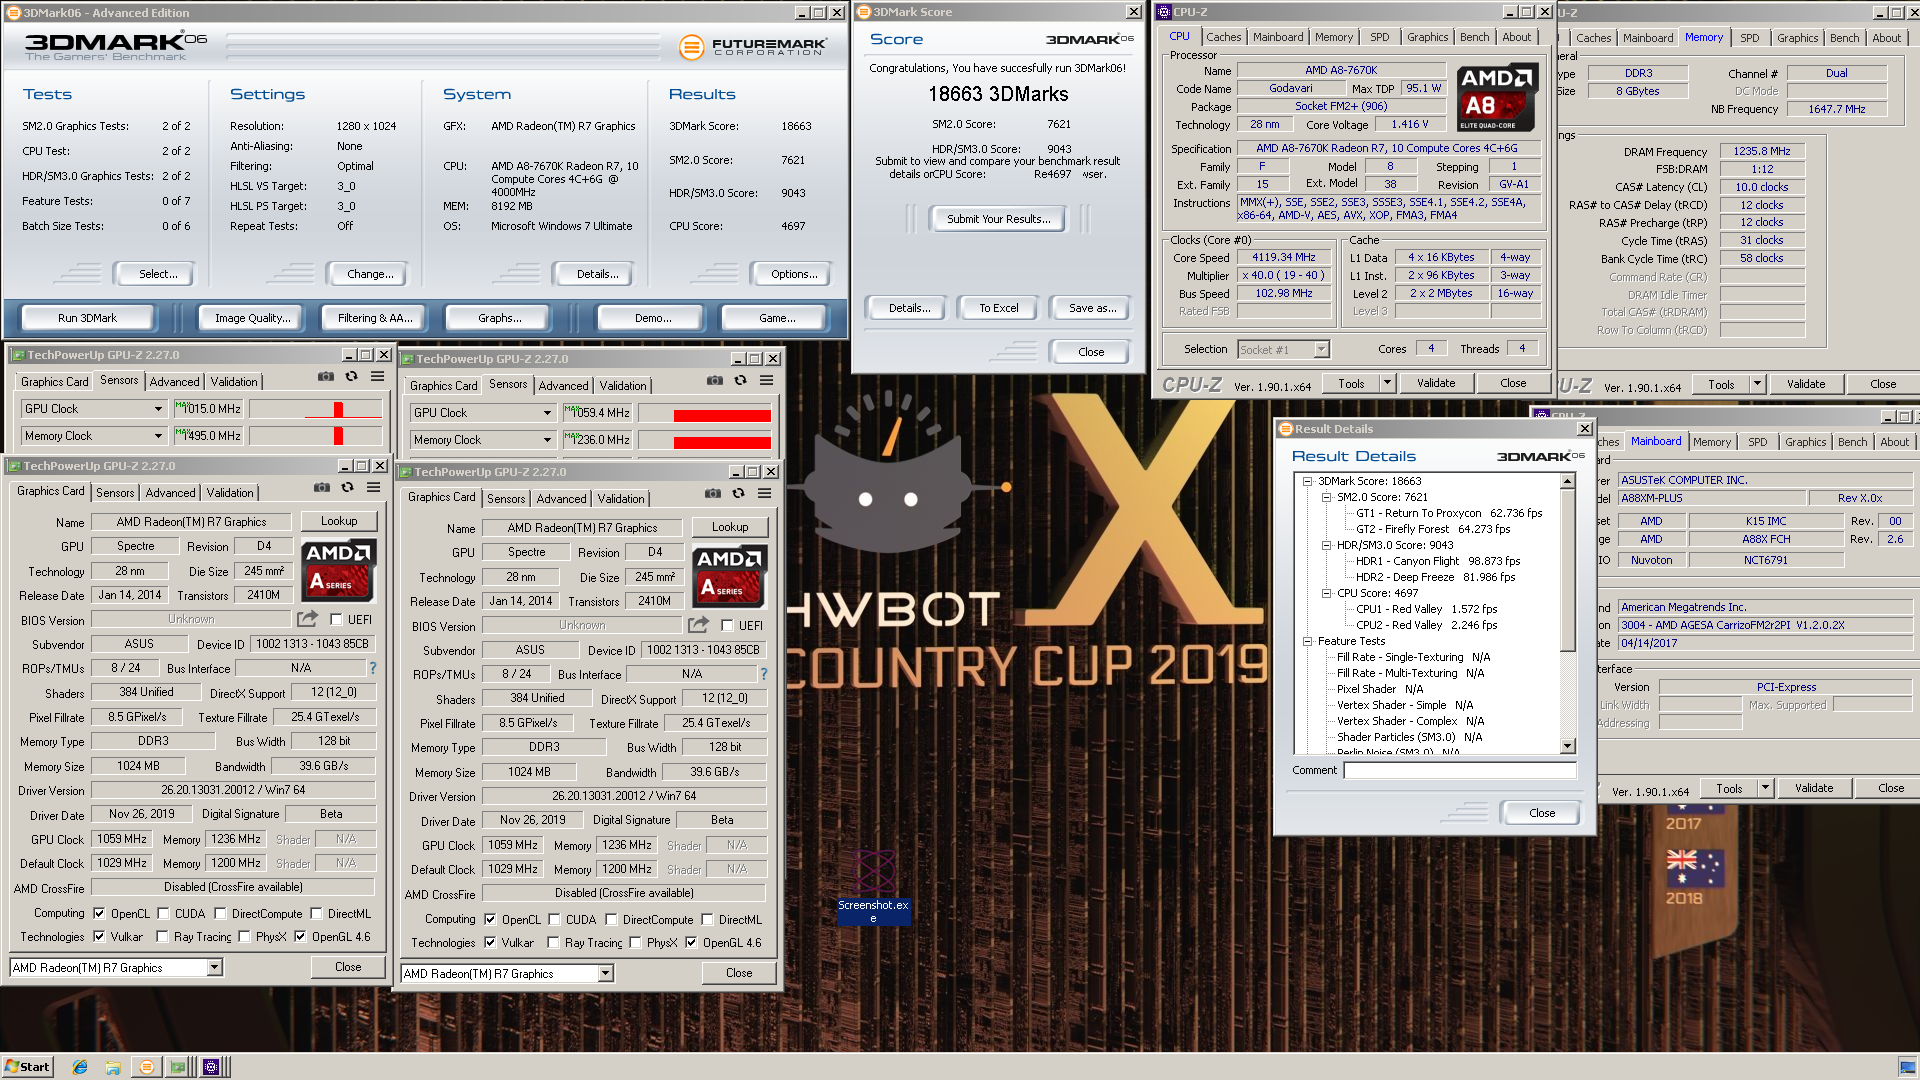
Task: Toggle DirectML checkbox in left GPU-Z window
Action: [x=316, y=913]
